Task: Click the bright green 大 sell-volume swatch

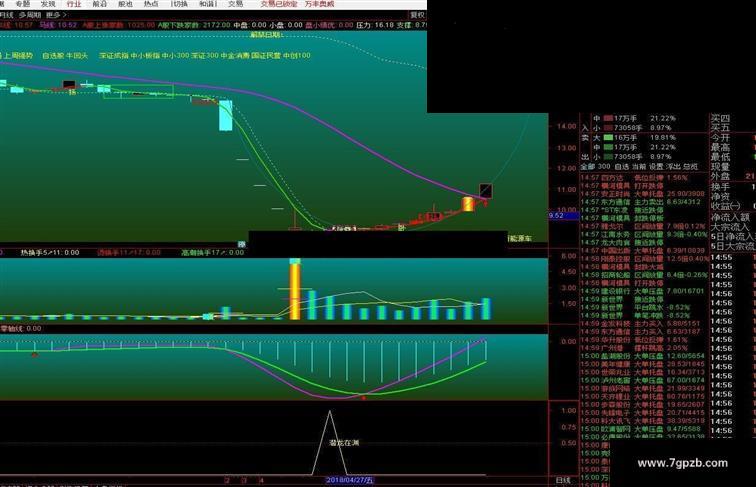Action: (x=608, y=137)
